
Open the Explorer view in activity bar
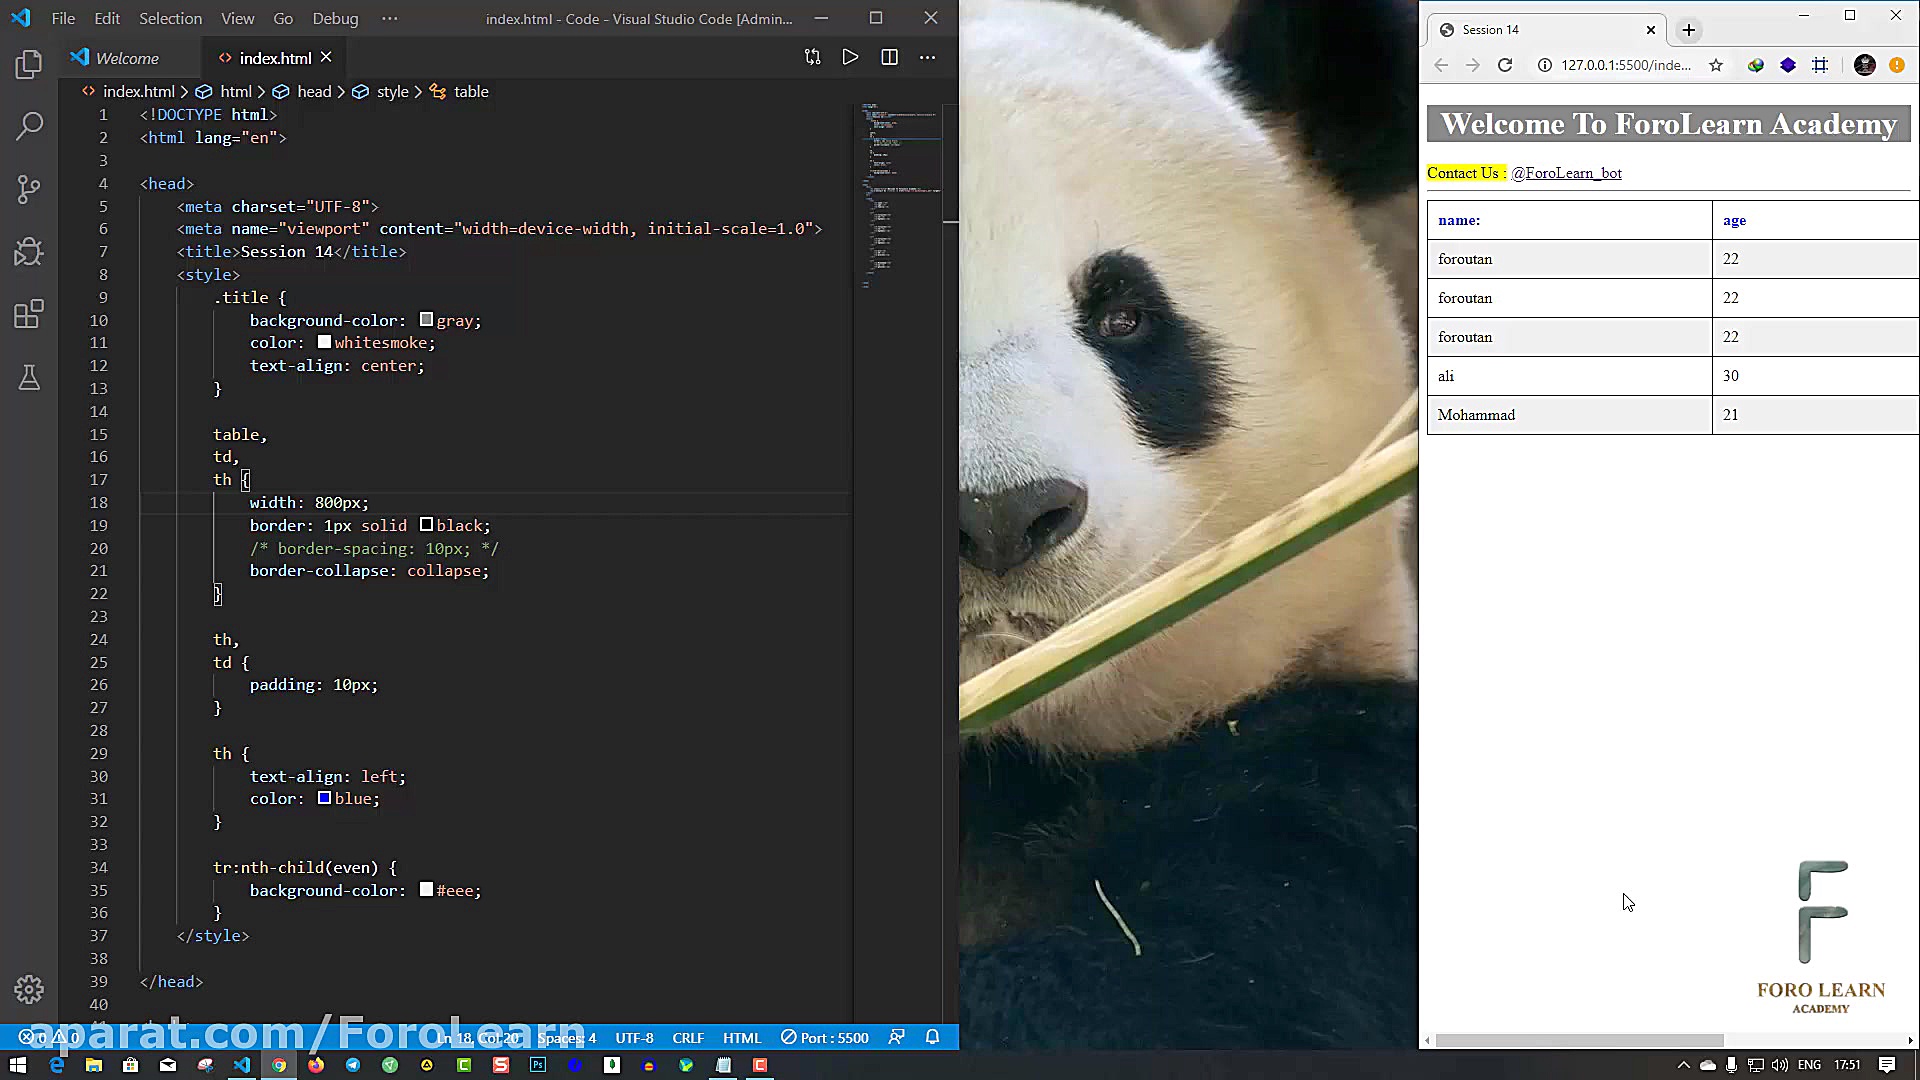click(x=29, y=65)
